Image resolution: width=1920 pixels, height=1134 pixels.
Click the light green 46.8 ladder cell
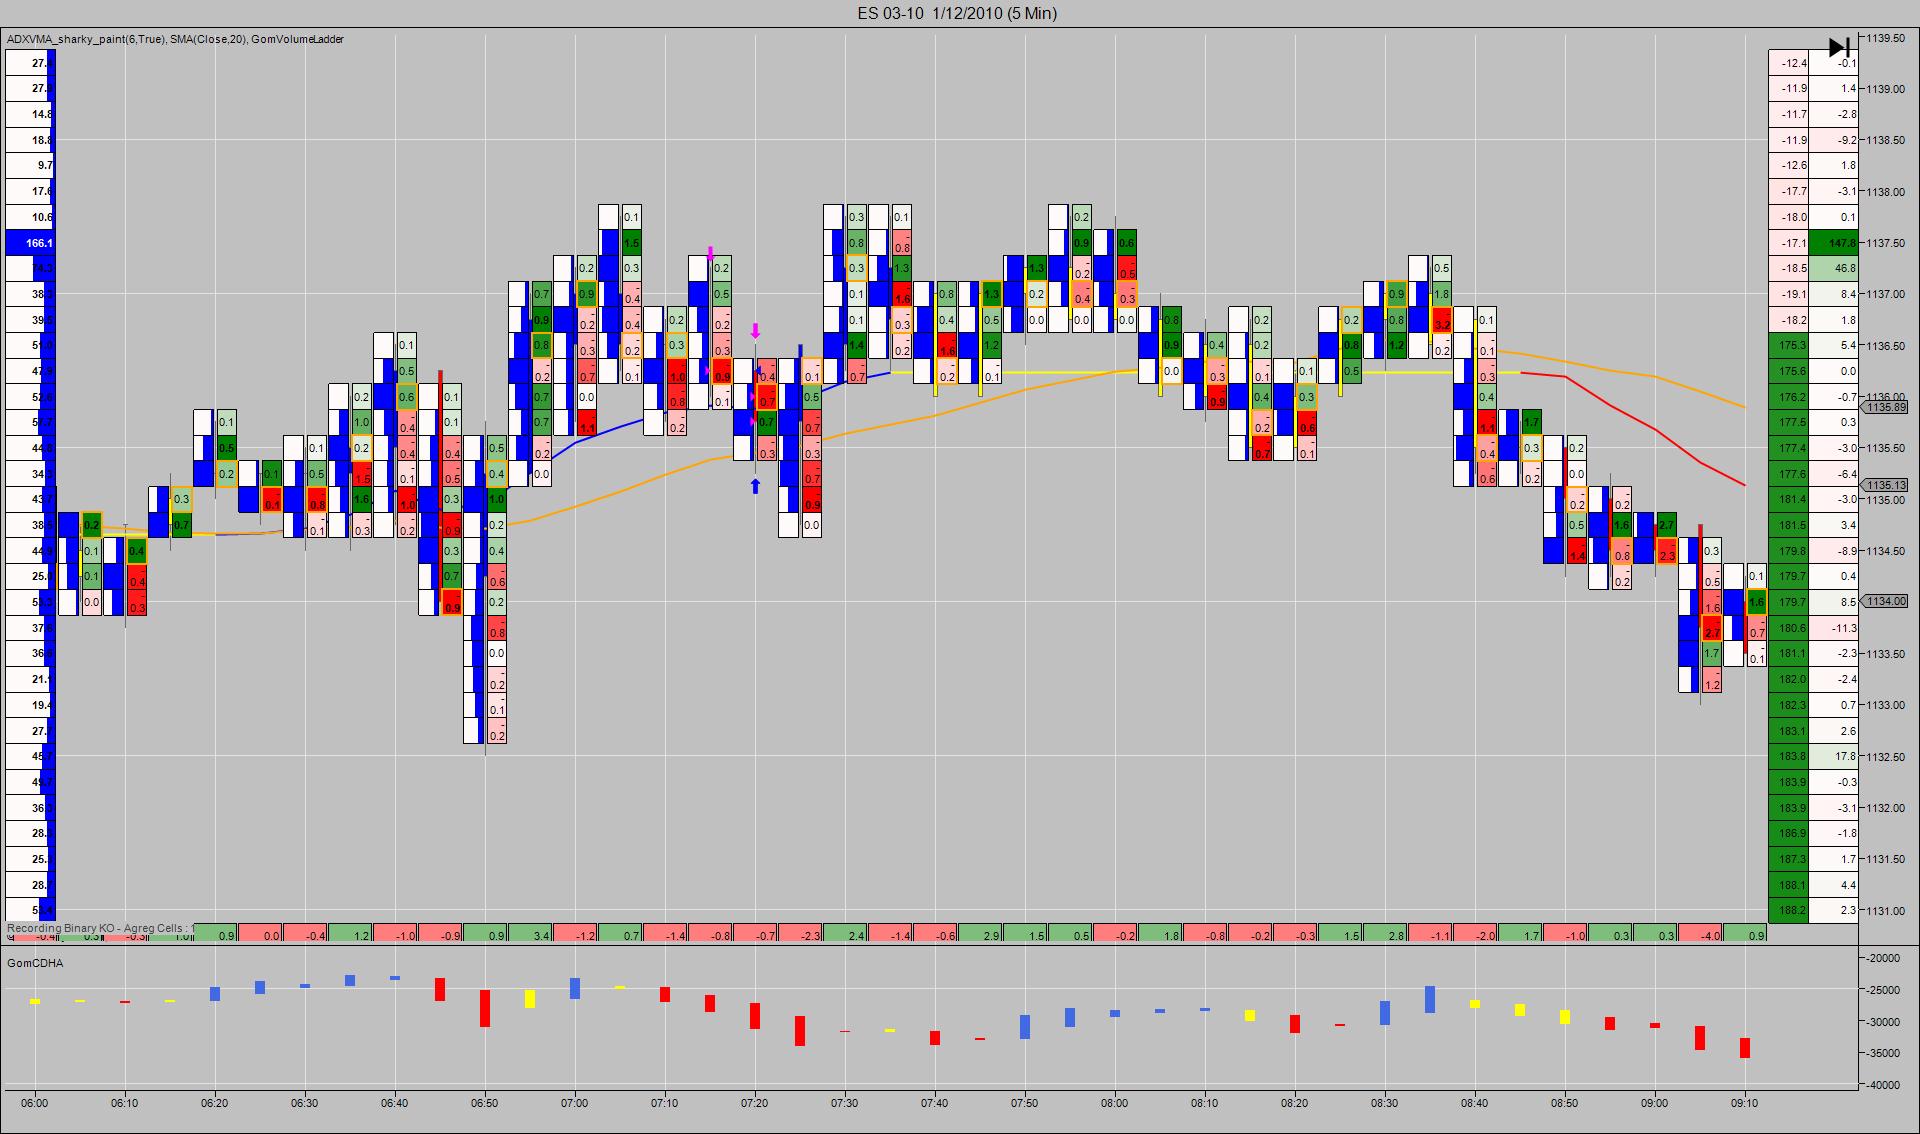[x=1833, y=268]
